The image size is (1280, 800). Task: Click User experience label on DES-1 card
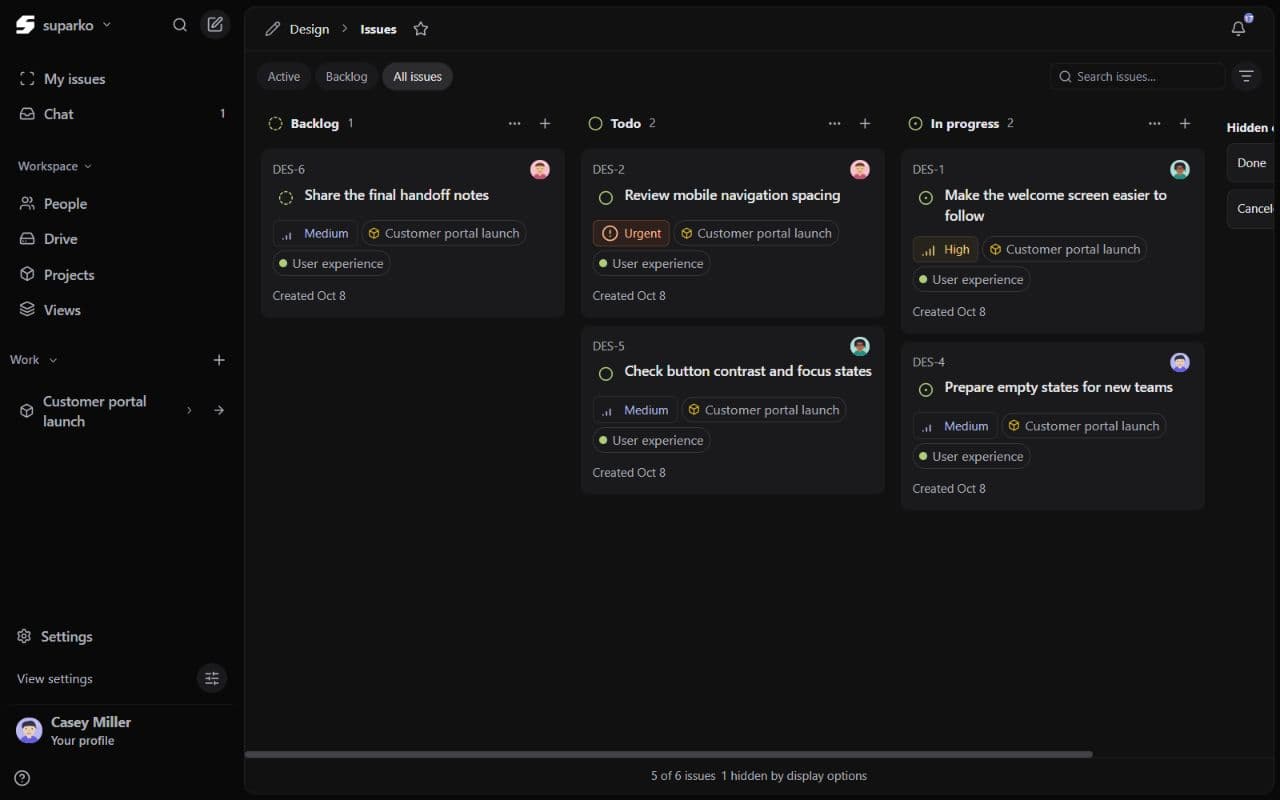(x=971, y=280)
